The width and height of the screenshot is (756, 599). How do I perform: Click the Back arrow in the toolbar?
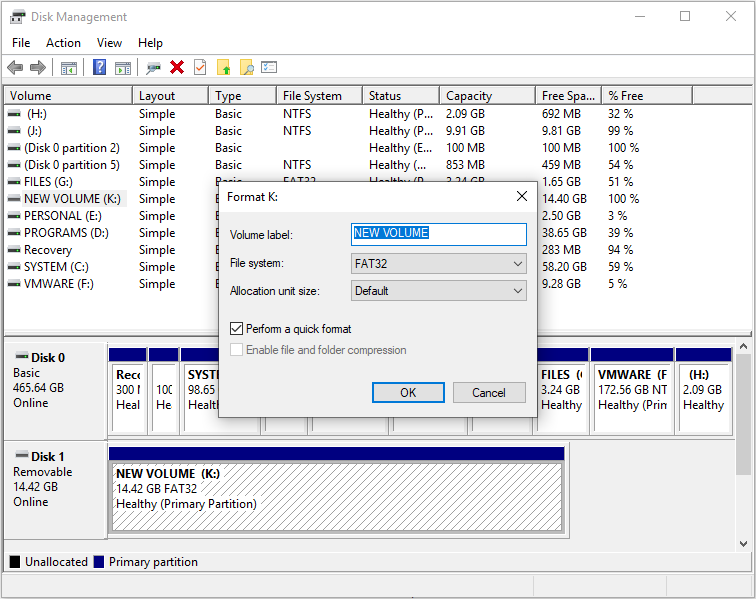point(15,67)
